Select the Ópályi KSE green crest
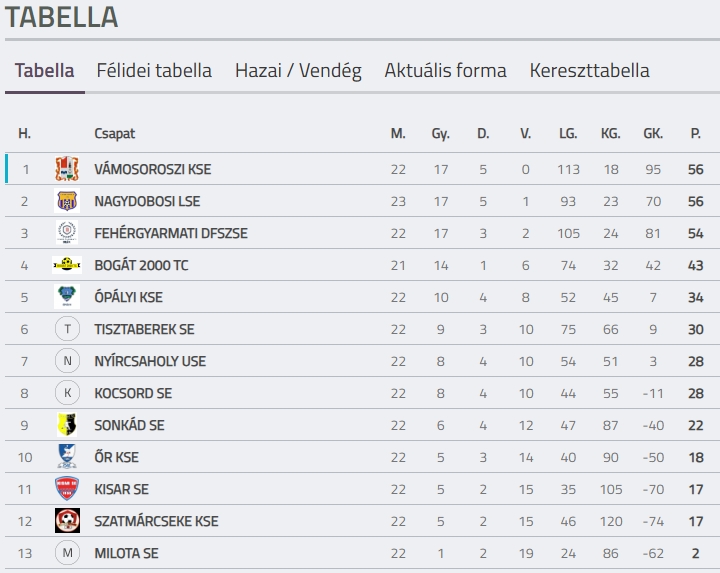Screen dimensions: 720x573 tap(67, 297)
